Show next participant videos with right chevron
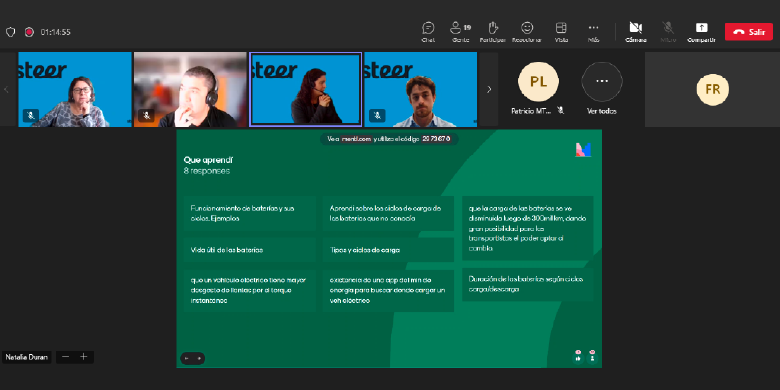Screen dimensions: 780x390 point(489,90)
